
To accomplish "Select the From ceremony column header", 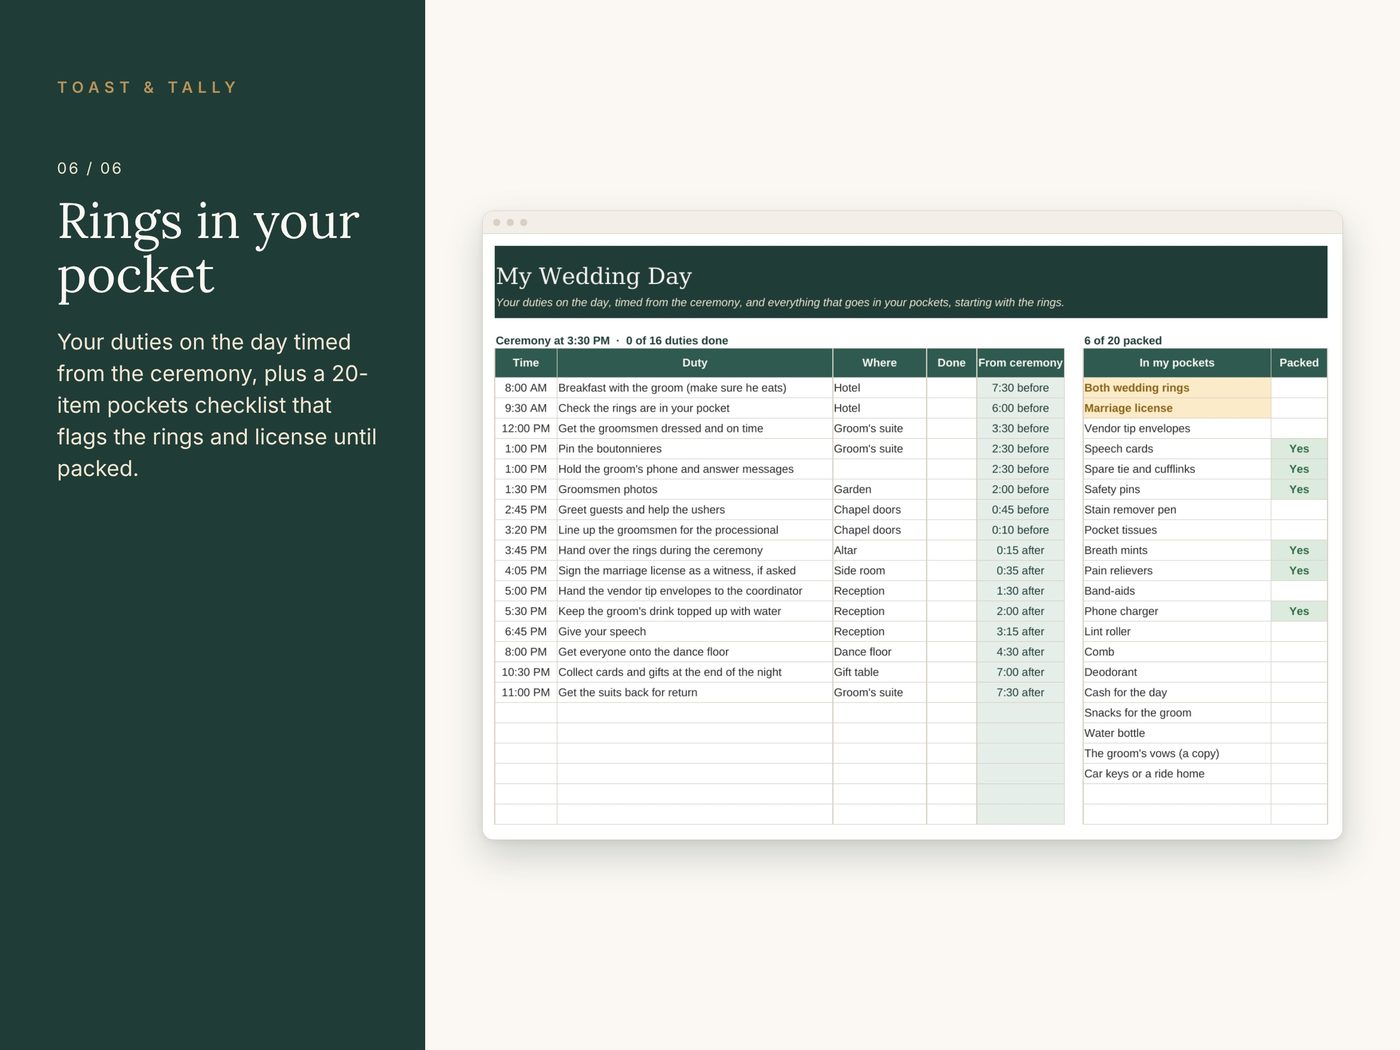I will (x=1020, y=363).
